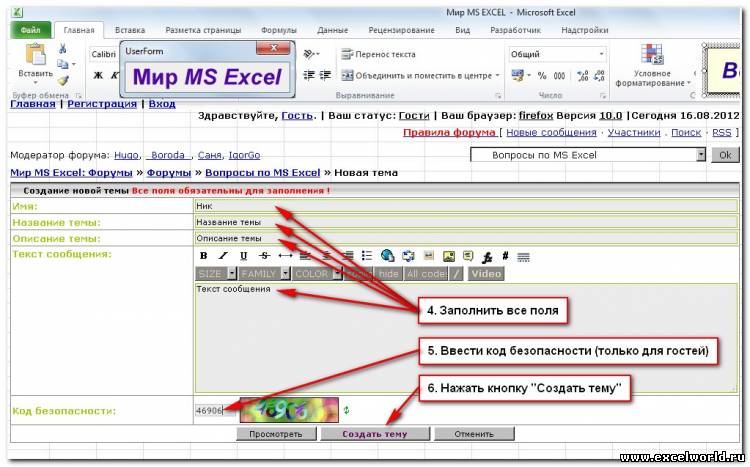Click the bulleted list icon
Image resolution: width=750 pixels, height=467 pixels.
tap(367, 256)
